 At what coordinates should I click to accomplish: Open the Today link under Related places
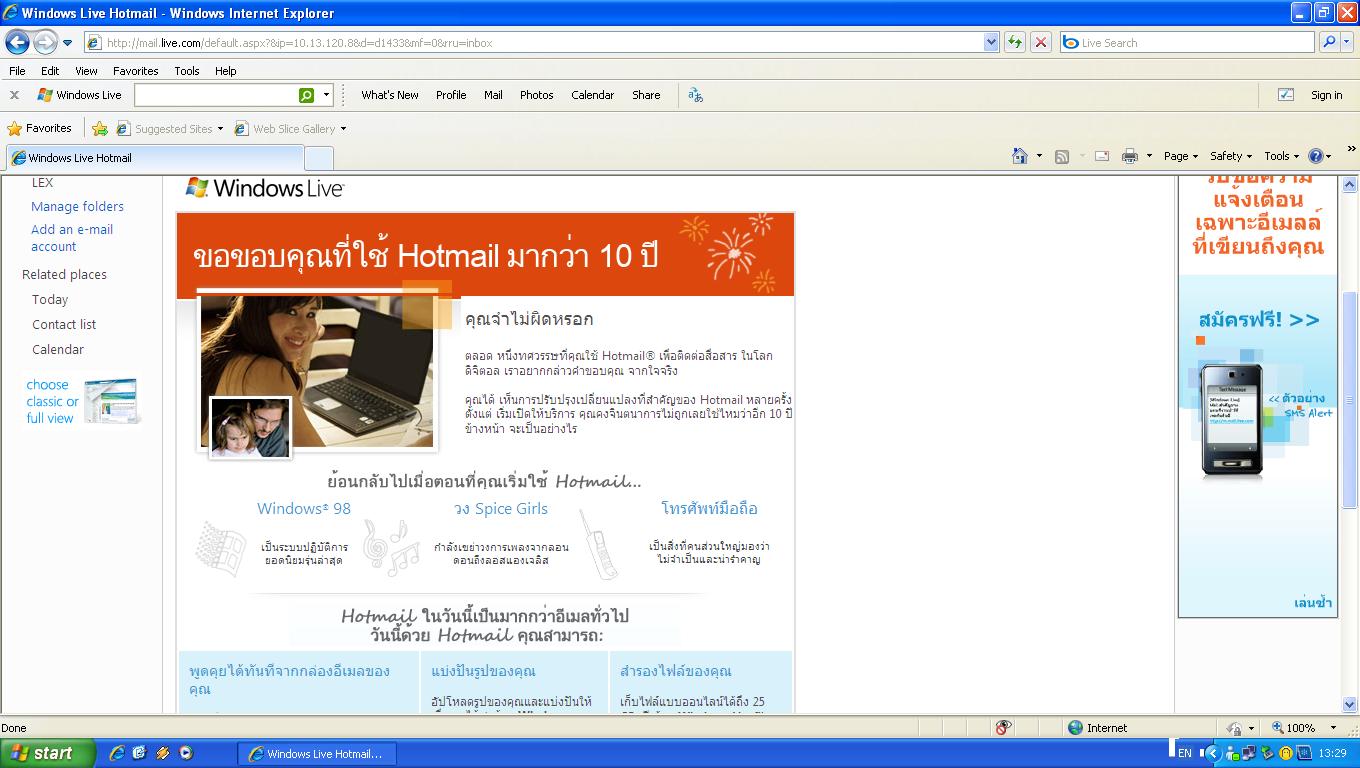coord(50,299)
